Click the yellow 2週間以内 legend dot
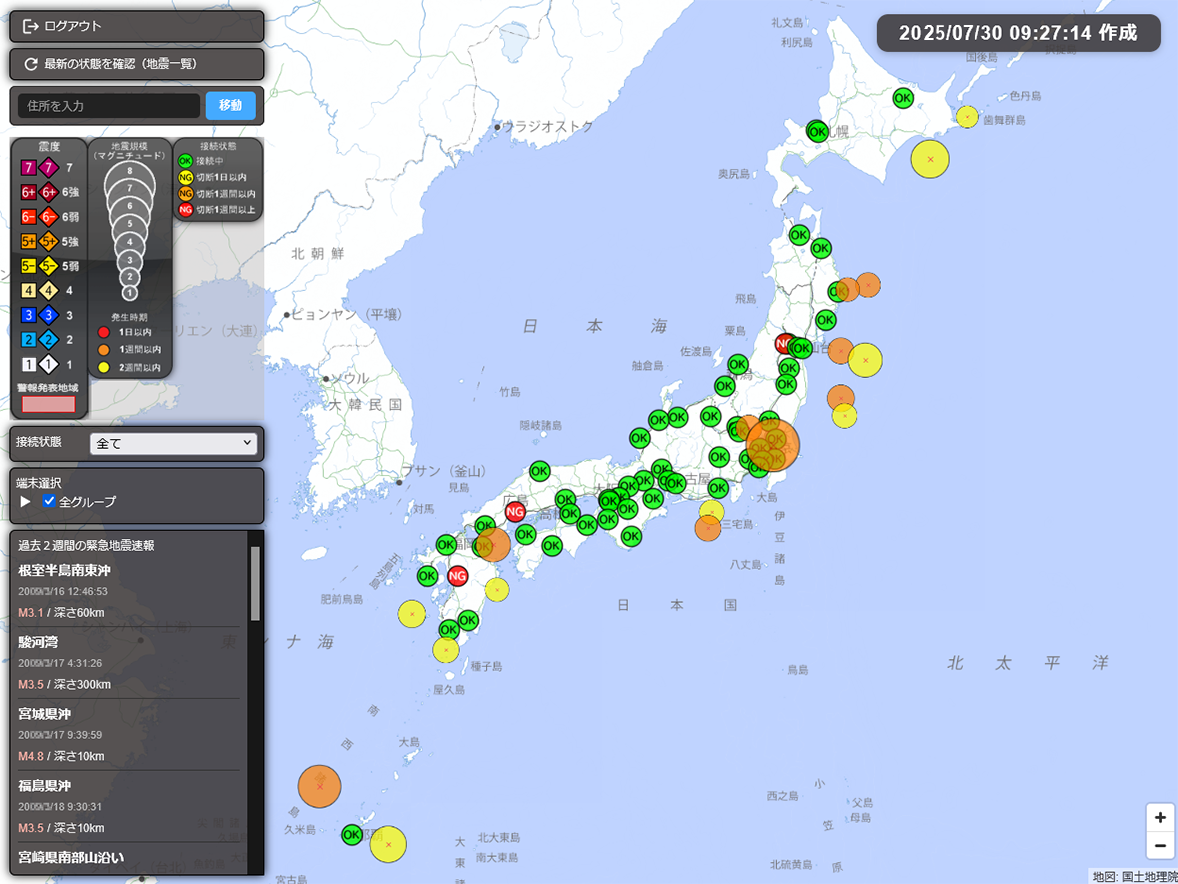Viewport: 1178px width, 884px height. pyautogui.click(x=104, y=367)
